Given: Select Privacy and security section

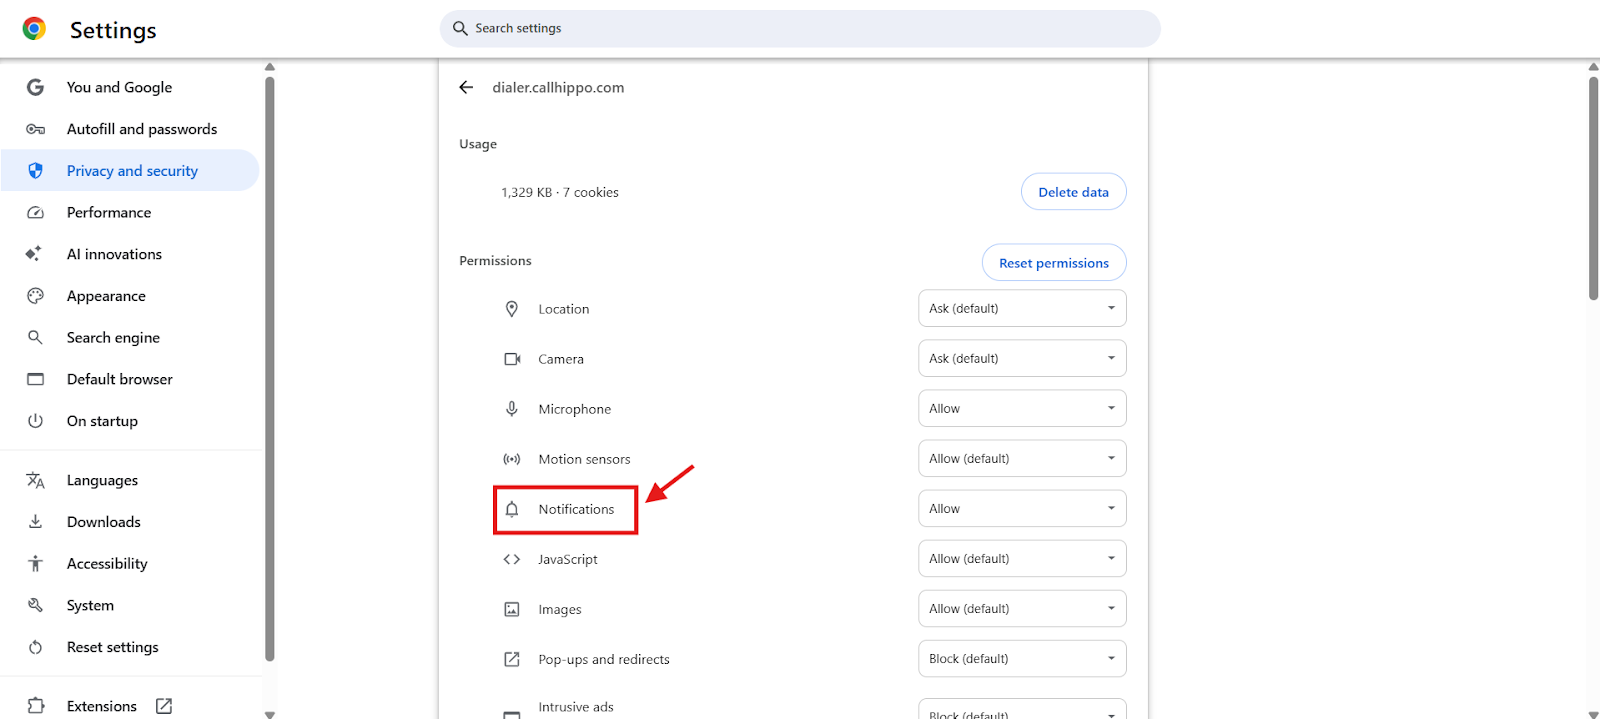Looking at the screenshot, I should click(130, 171).
